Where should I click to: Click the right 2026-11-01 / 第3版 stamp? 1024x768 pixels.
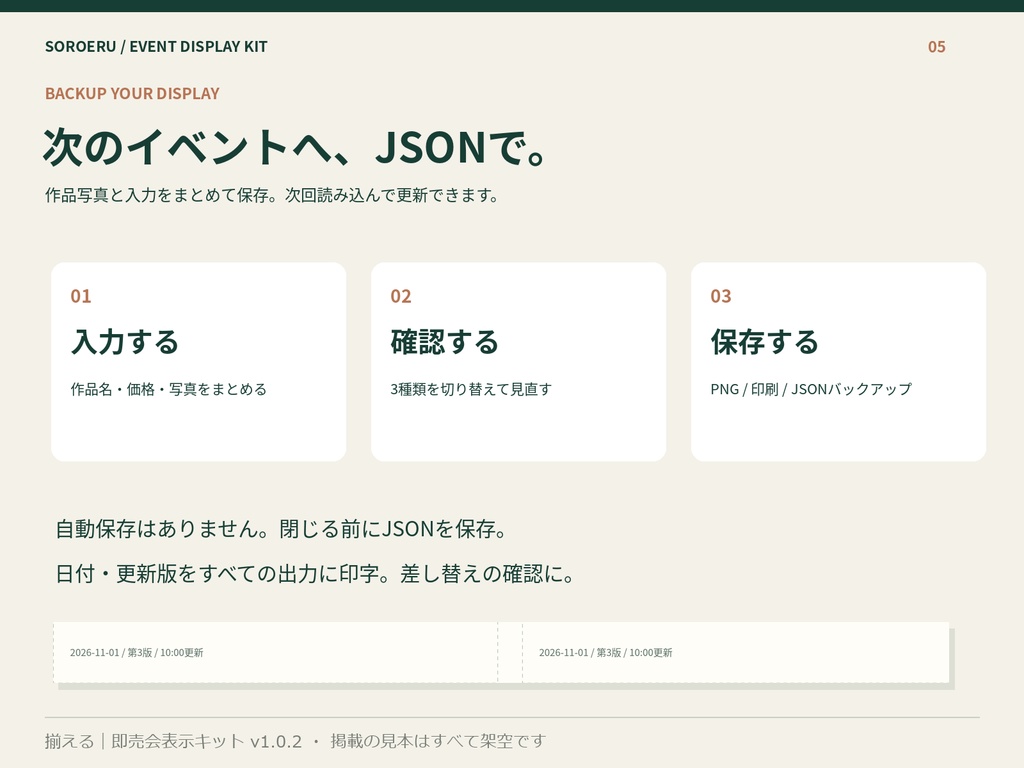click(605, 652)
